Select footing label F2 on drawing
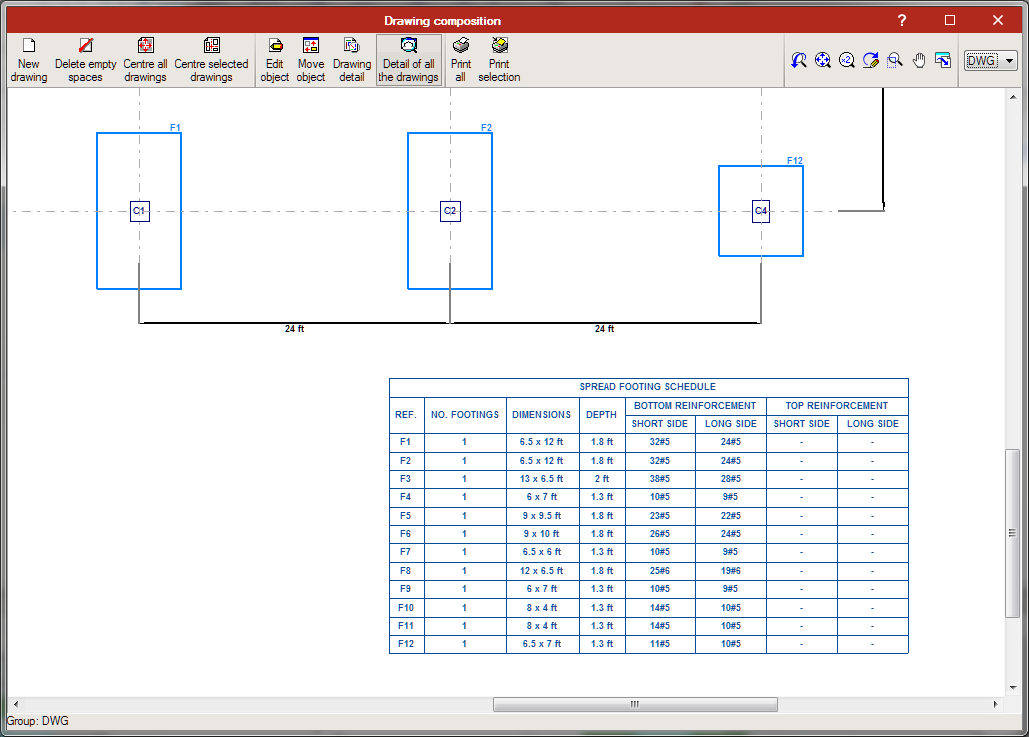 click(x=486, y=127)
